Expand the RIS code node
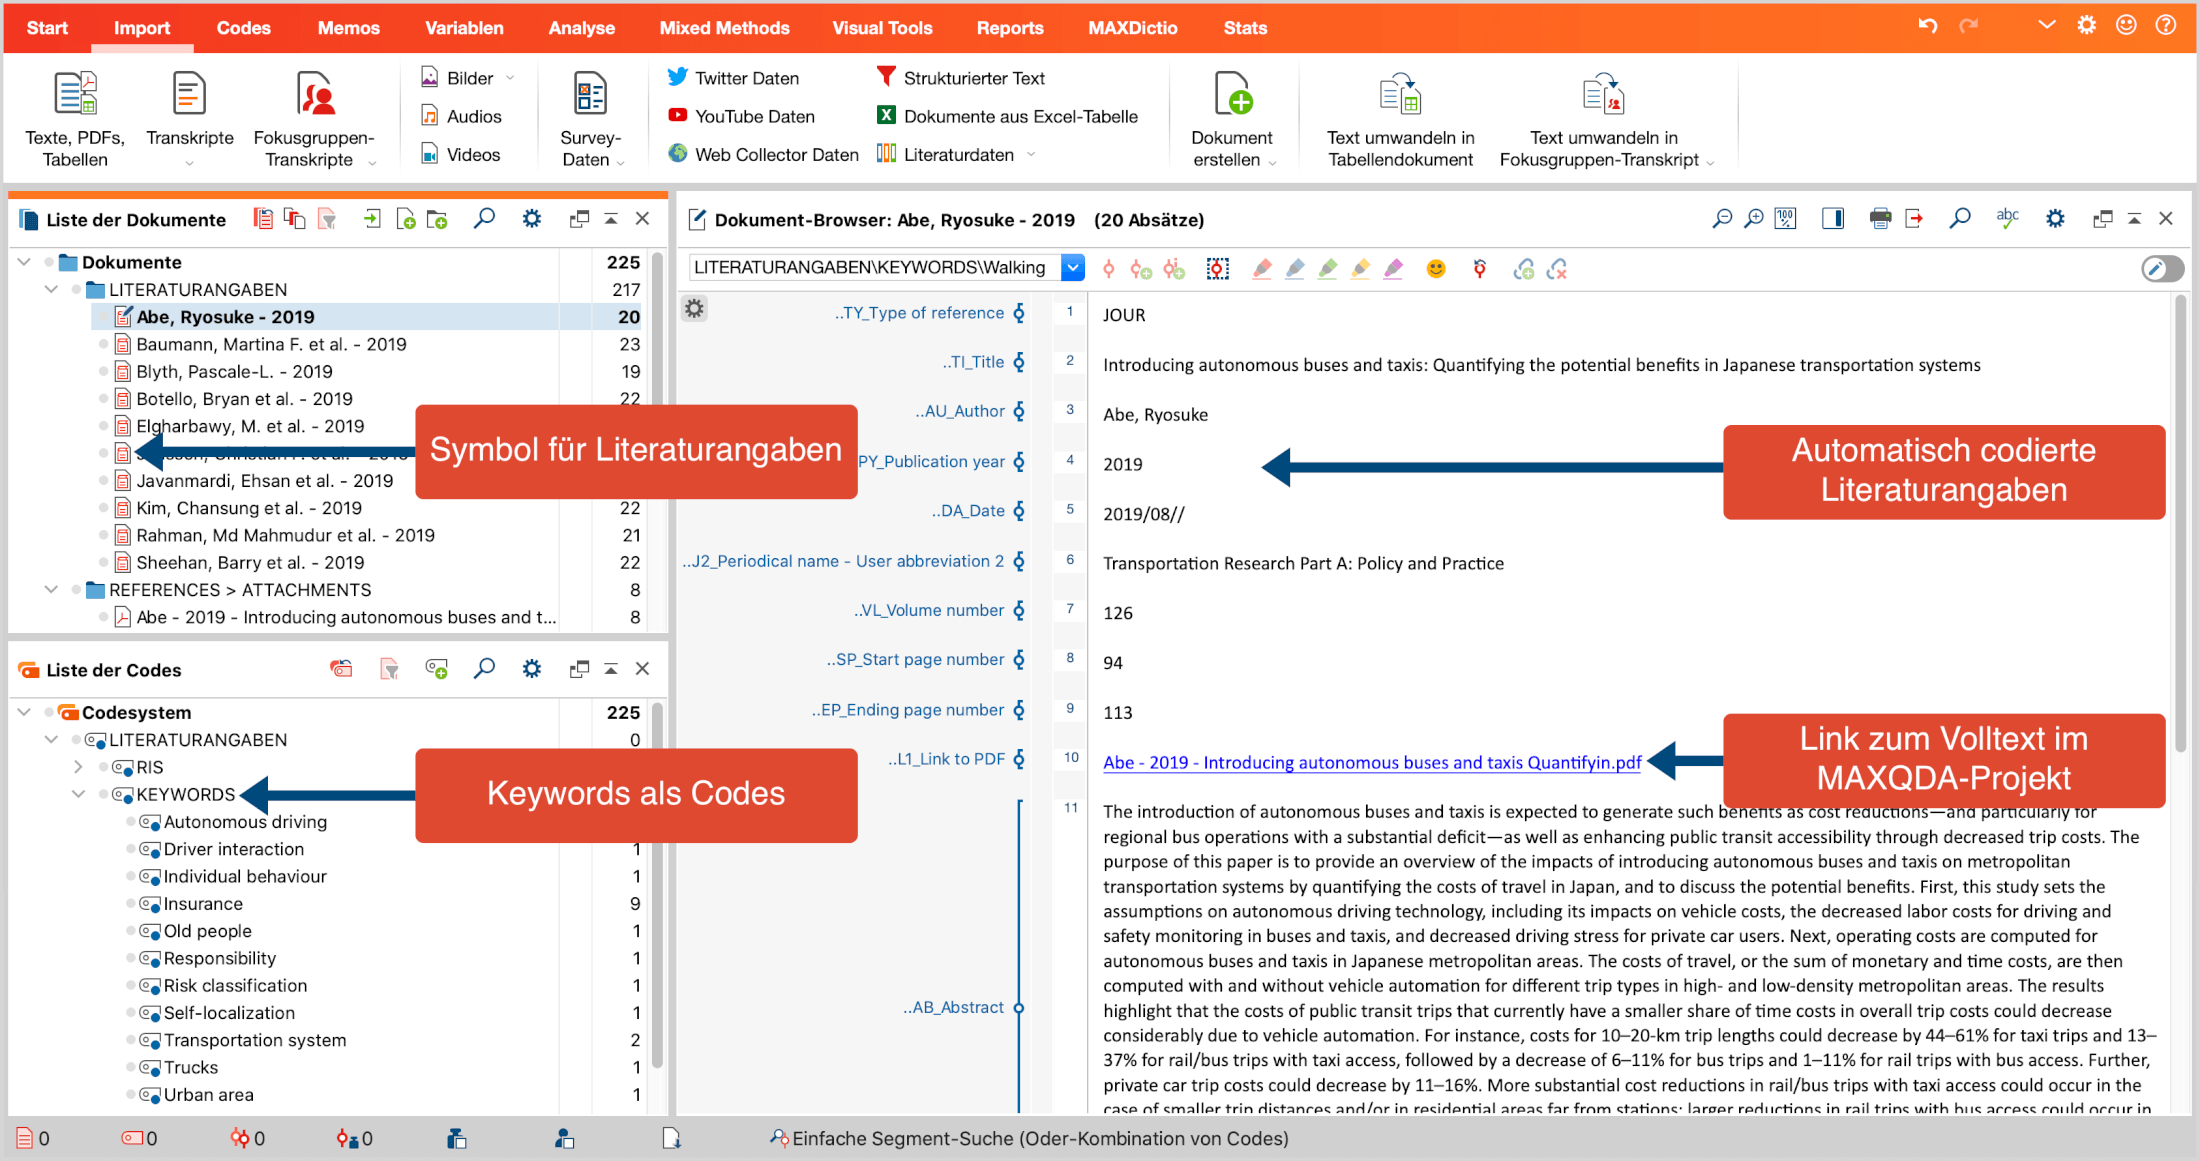2200x1161 pixels. (79, 767)
